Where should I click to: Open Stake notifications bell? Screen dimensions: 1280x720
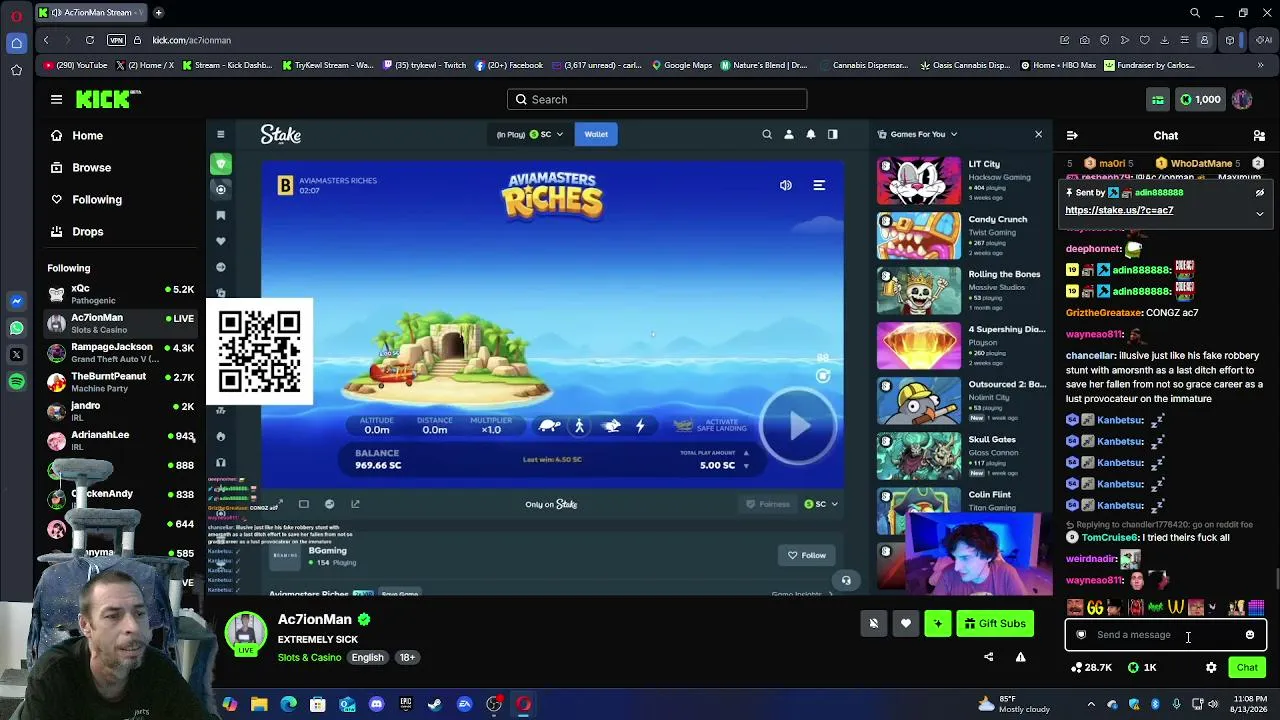[811, 134]
